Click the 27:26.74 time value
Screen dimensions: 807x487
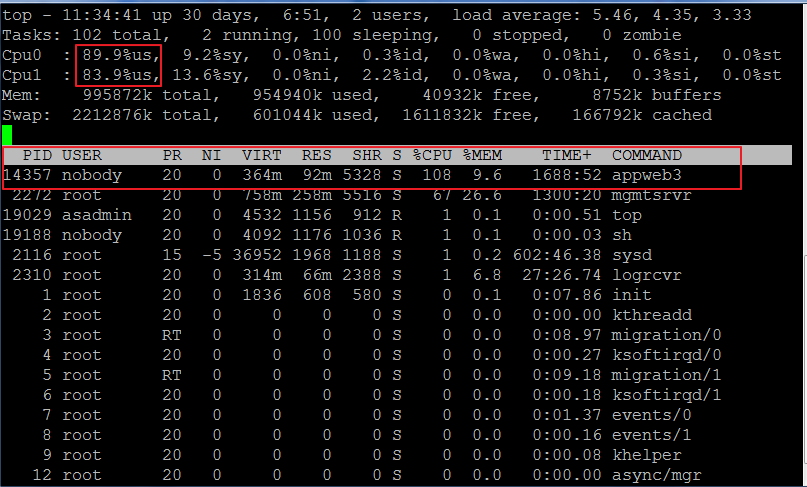click(562, 275)
